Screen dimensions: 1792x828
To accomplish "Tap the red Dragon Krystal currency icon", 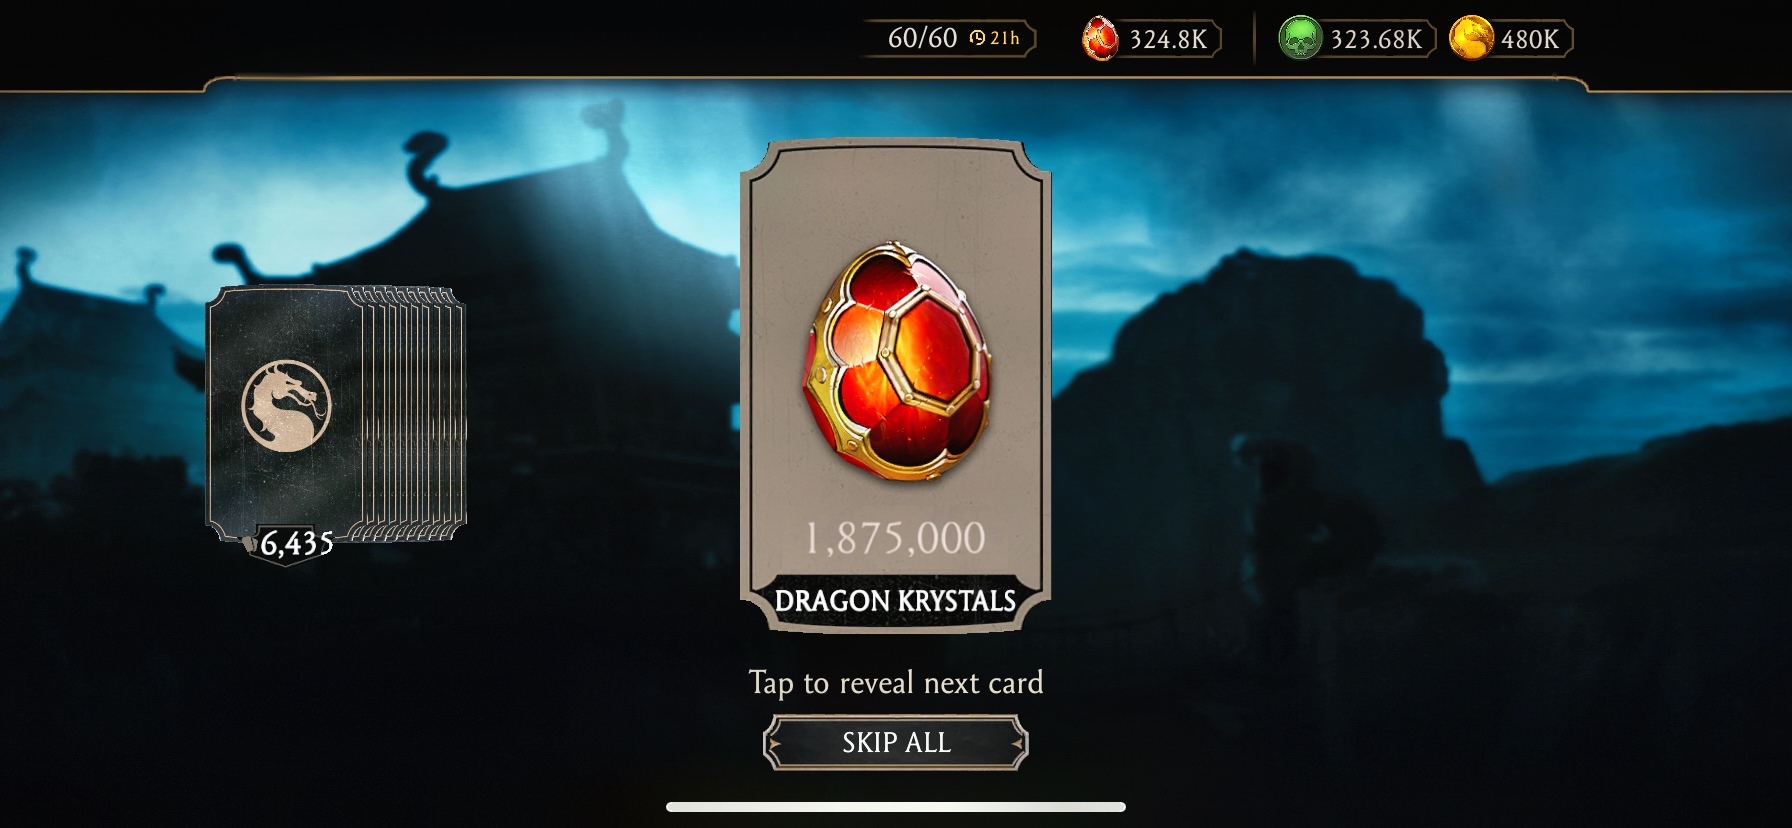I will [x=1100, y=39].
